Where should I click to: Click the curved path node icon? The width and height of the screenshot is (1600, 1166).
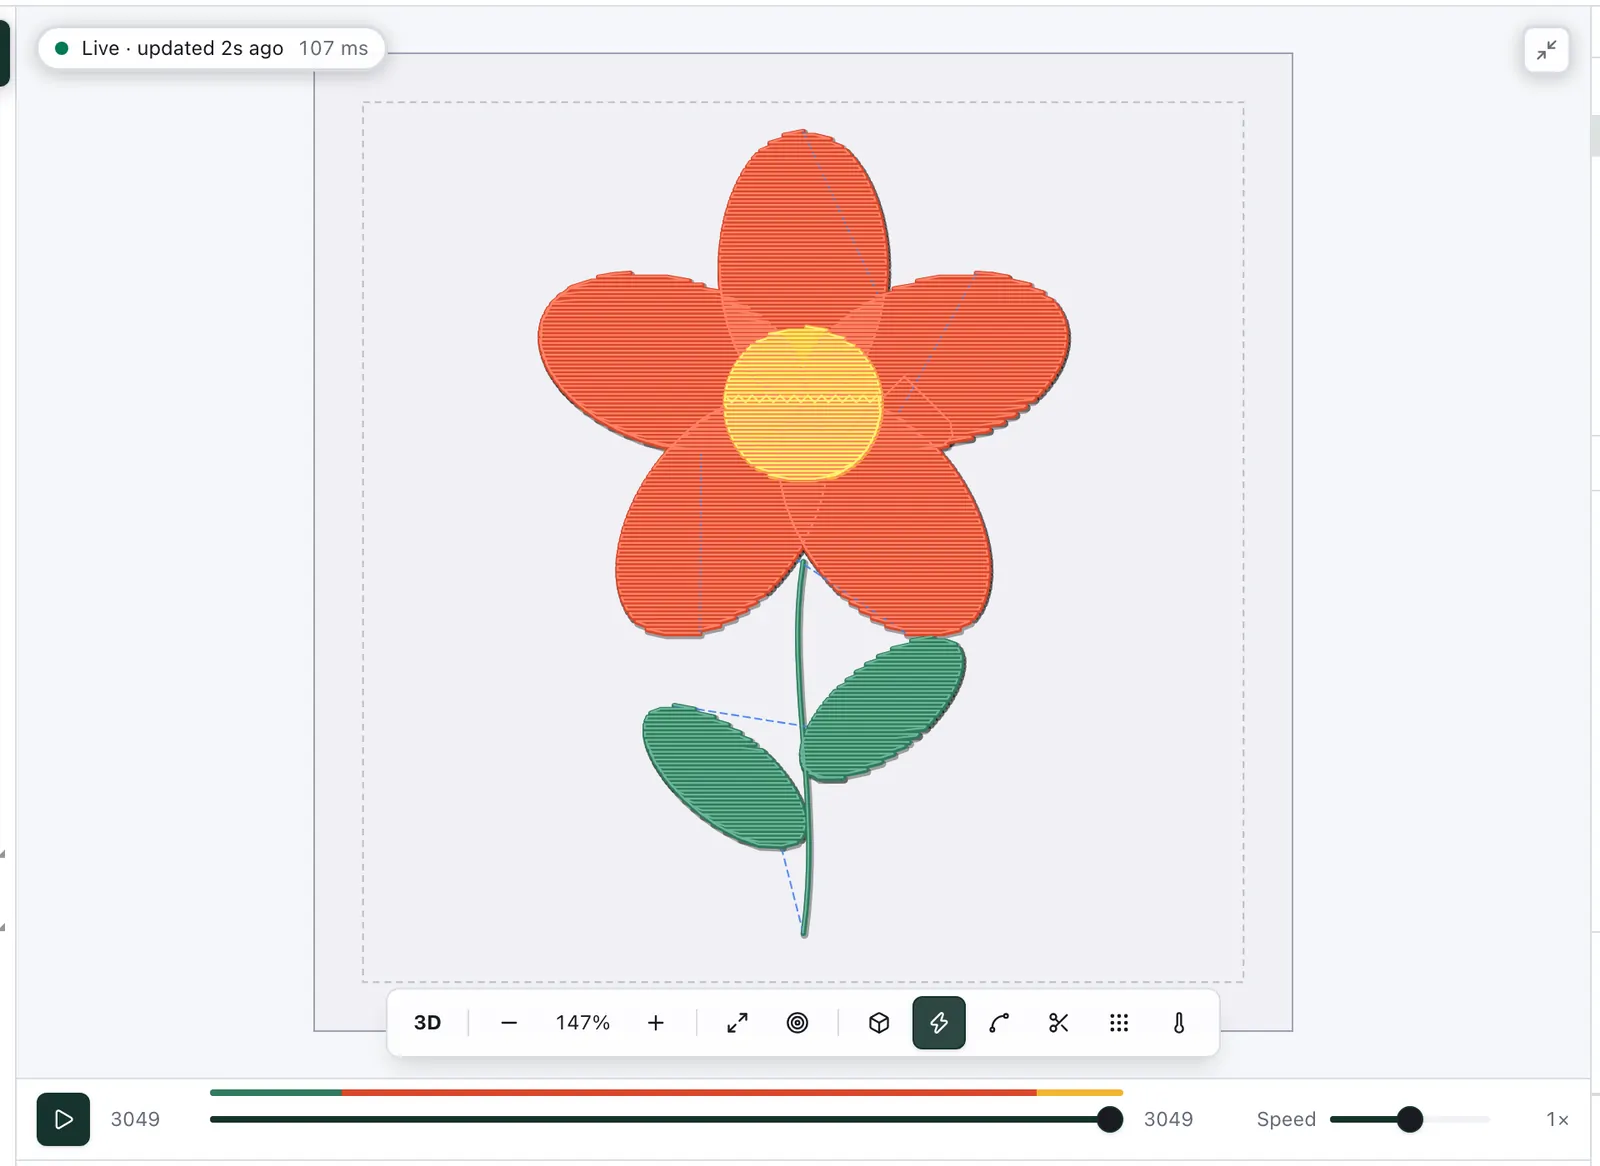(999, 1022)
